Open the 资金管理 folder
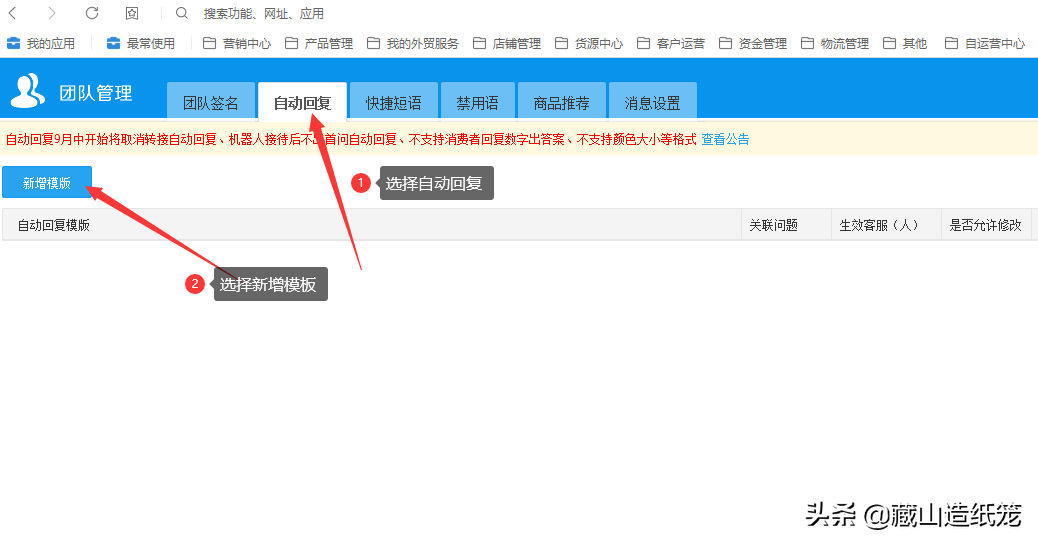The image size is (1038, 544). click(753, 44)
